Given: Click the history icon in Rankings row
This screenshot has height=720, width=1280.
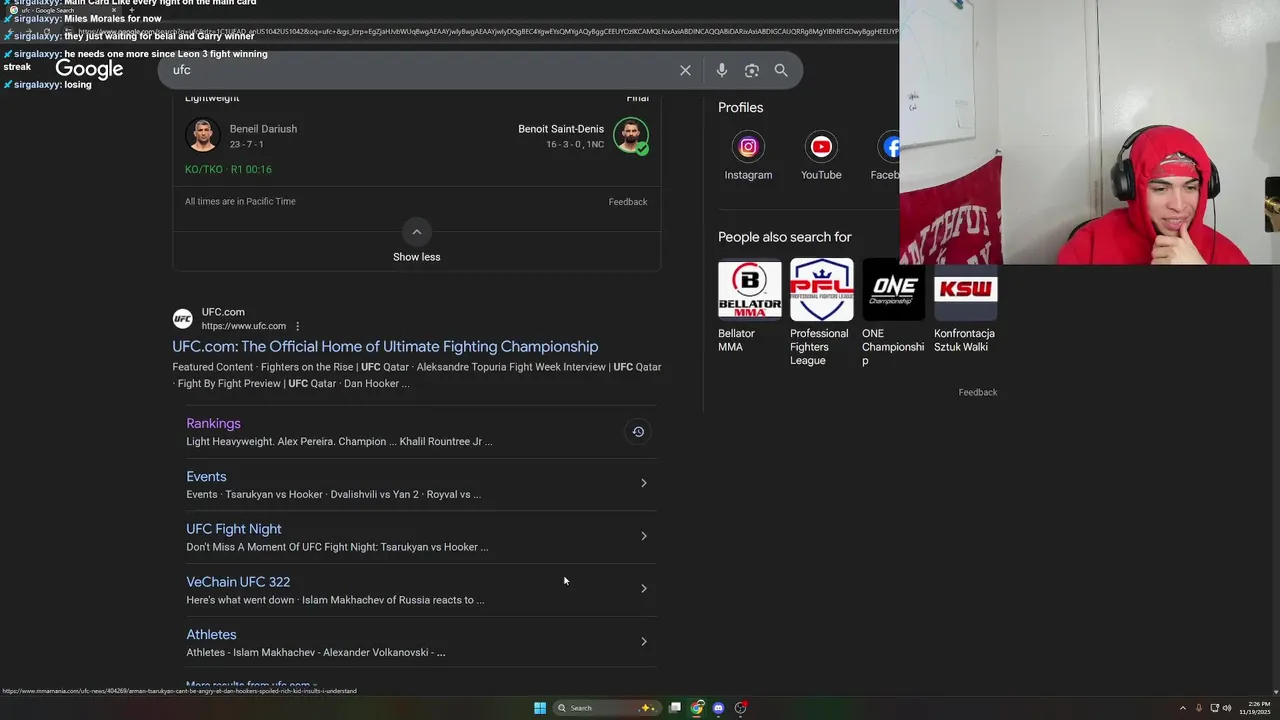Looking at the screenshot, I should click(x=638, y=432).
